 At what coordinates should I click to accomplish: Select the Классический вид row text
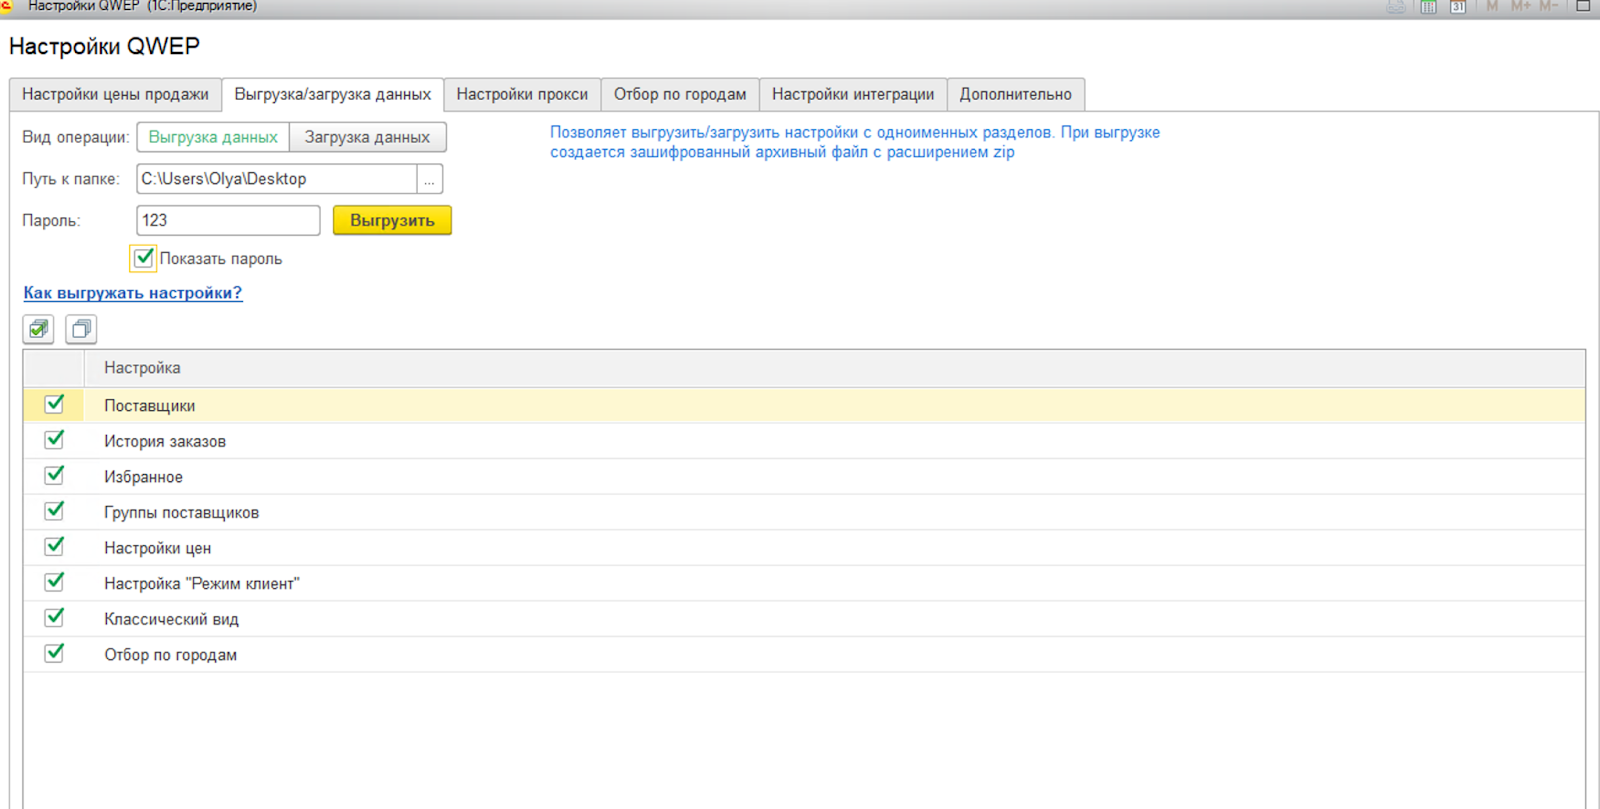tap(171, 619)
